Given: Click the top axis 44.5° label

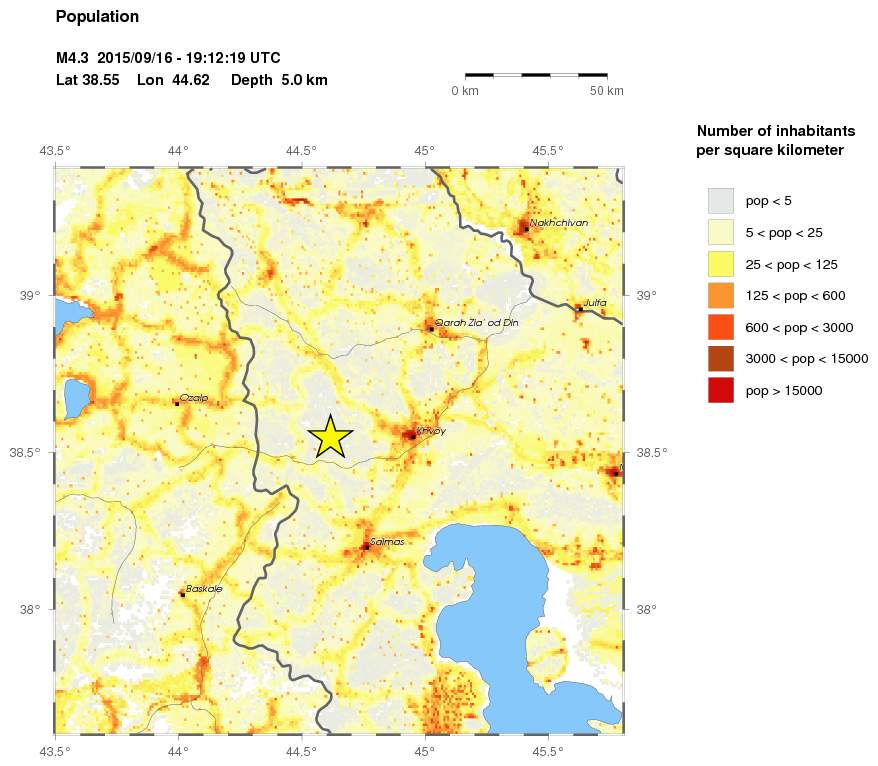Looking at the screenshot, I should pyautogui.click(x=301, y=151).
